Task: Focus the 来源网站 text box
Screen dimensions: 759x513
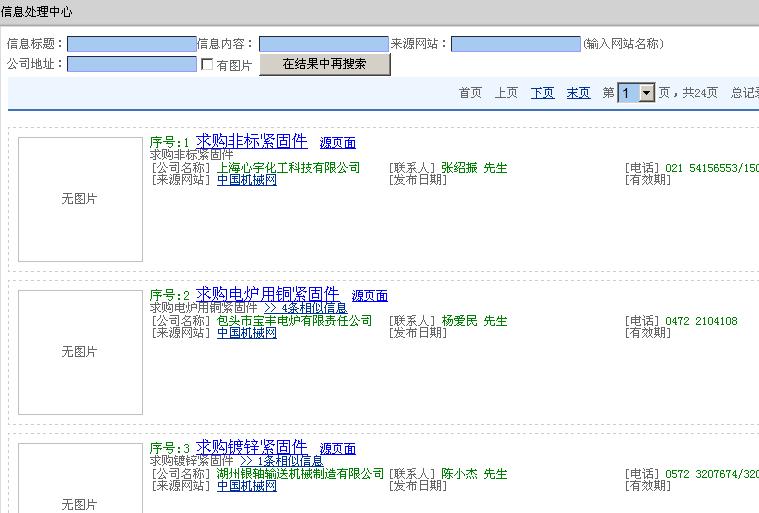Action: click(515, 44)
